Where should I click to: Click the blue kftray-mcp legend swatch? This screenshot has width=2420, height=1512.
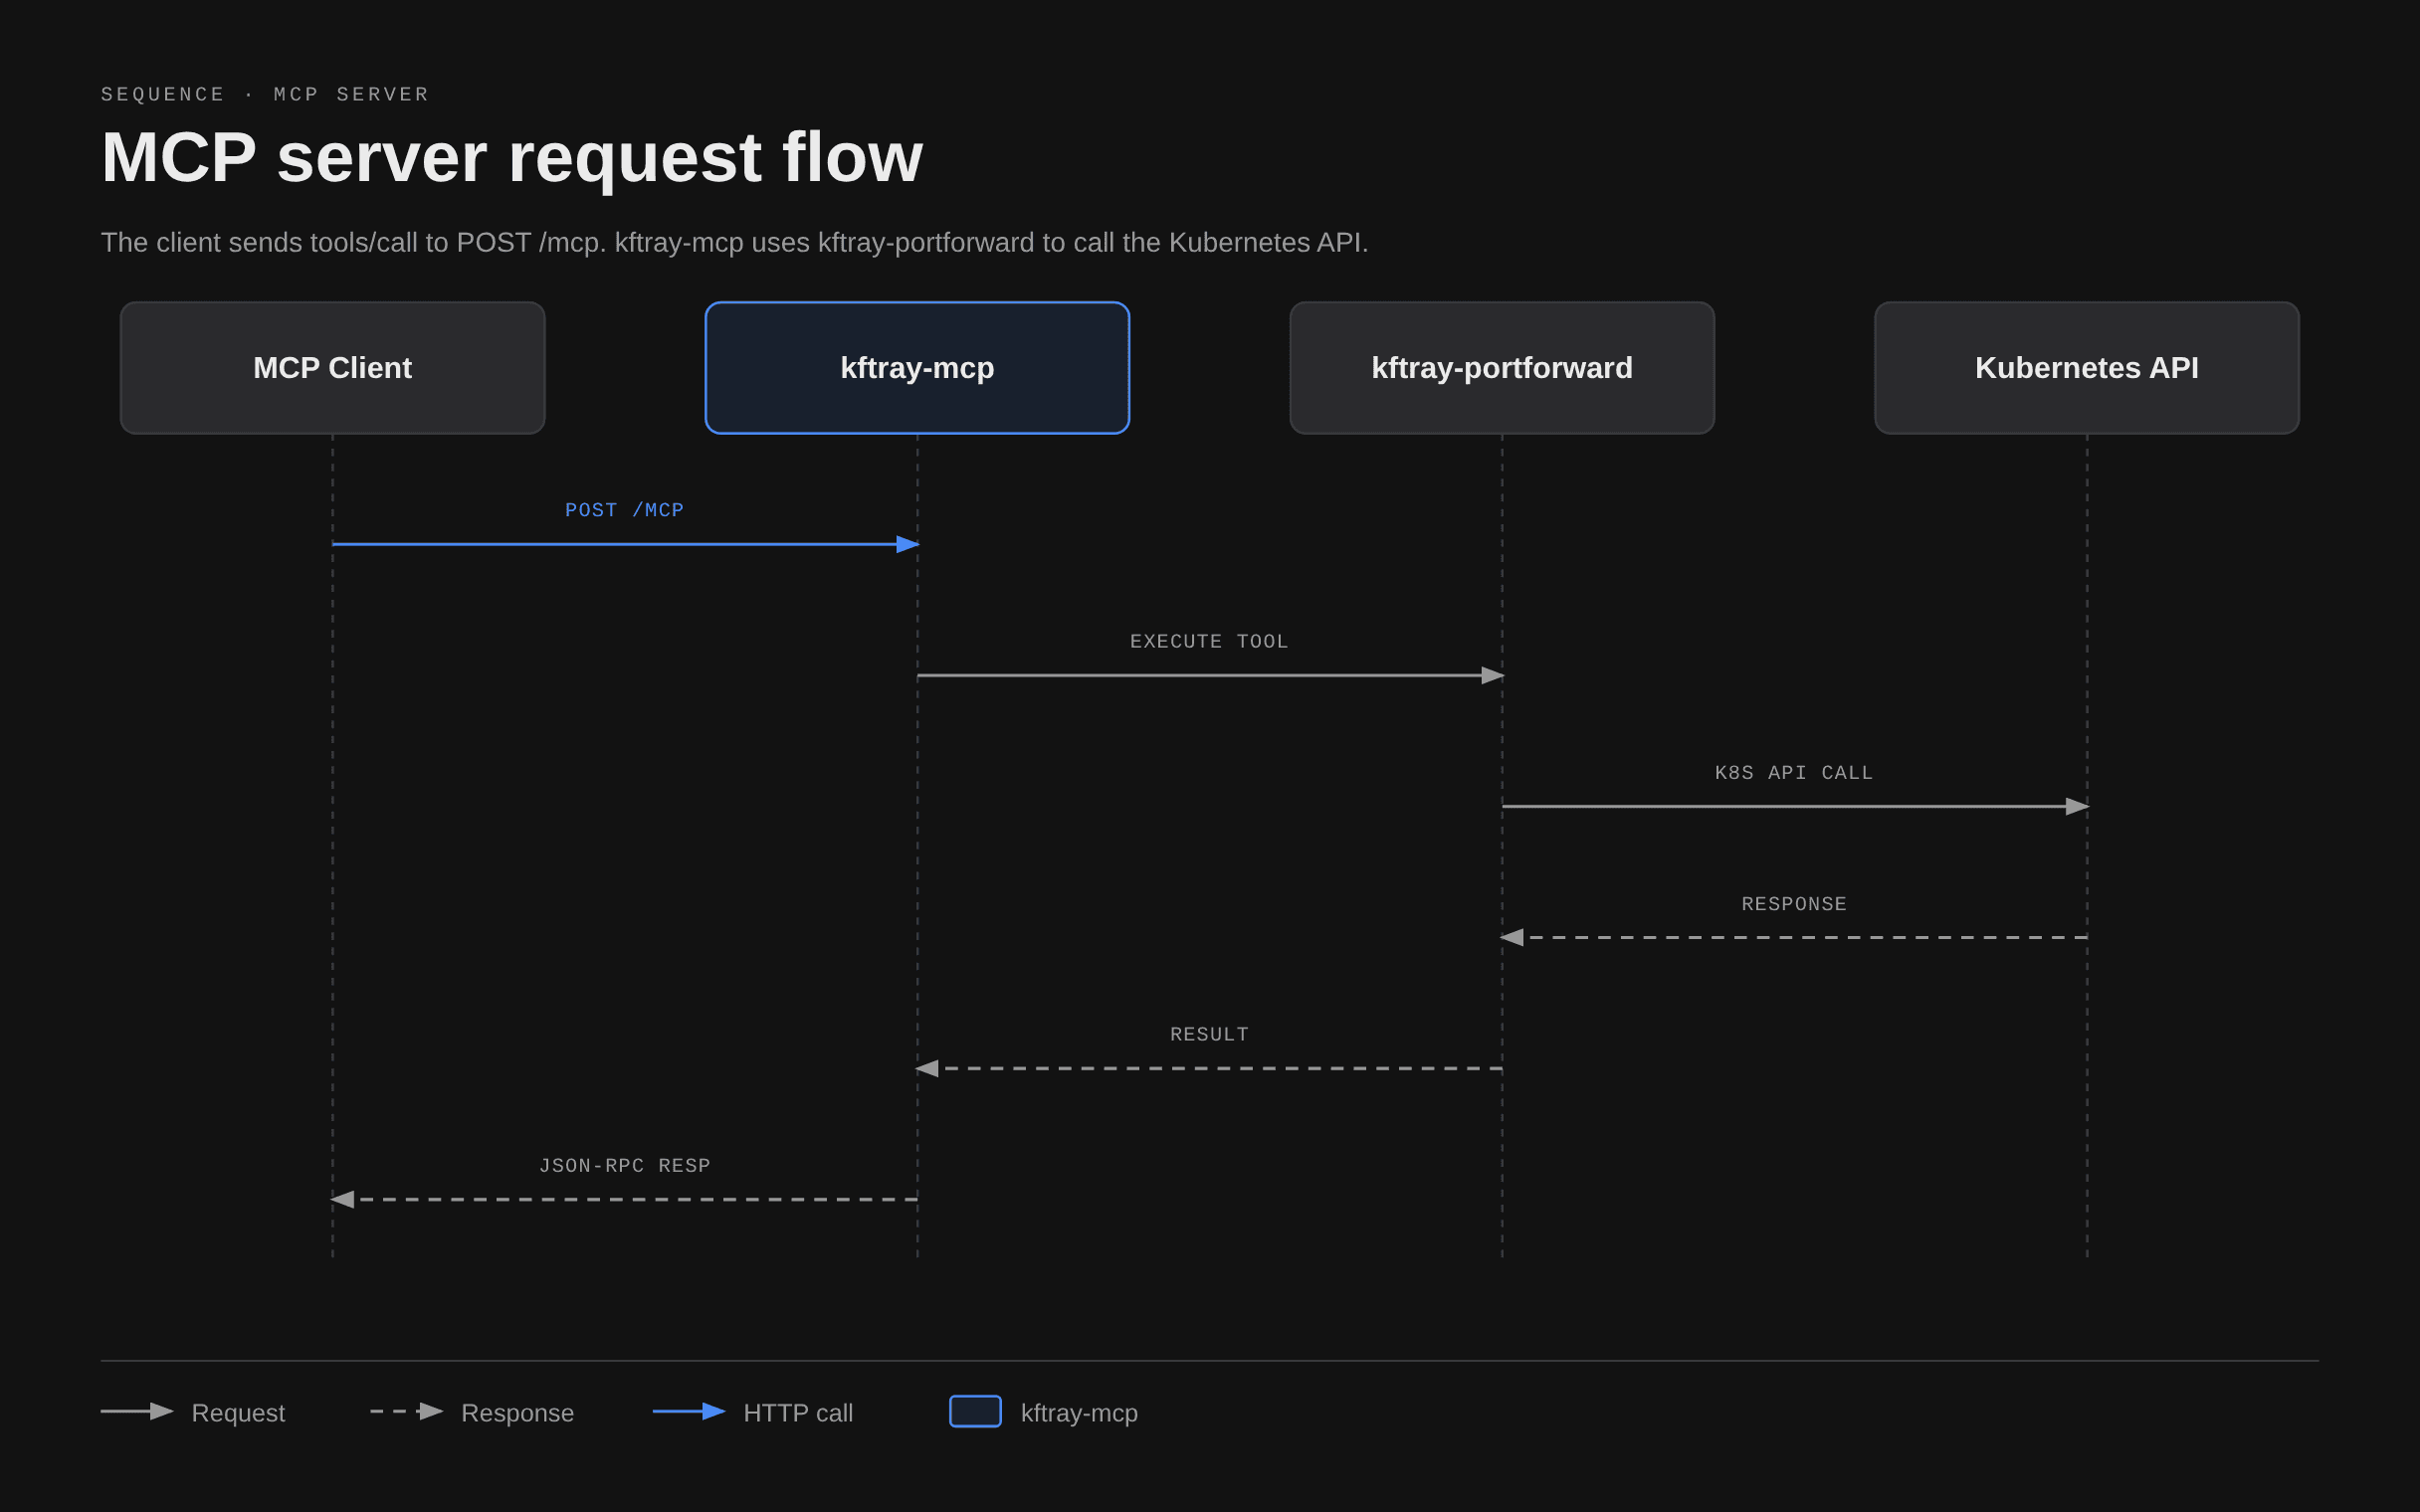tap(975, 1411)
